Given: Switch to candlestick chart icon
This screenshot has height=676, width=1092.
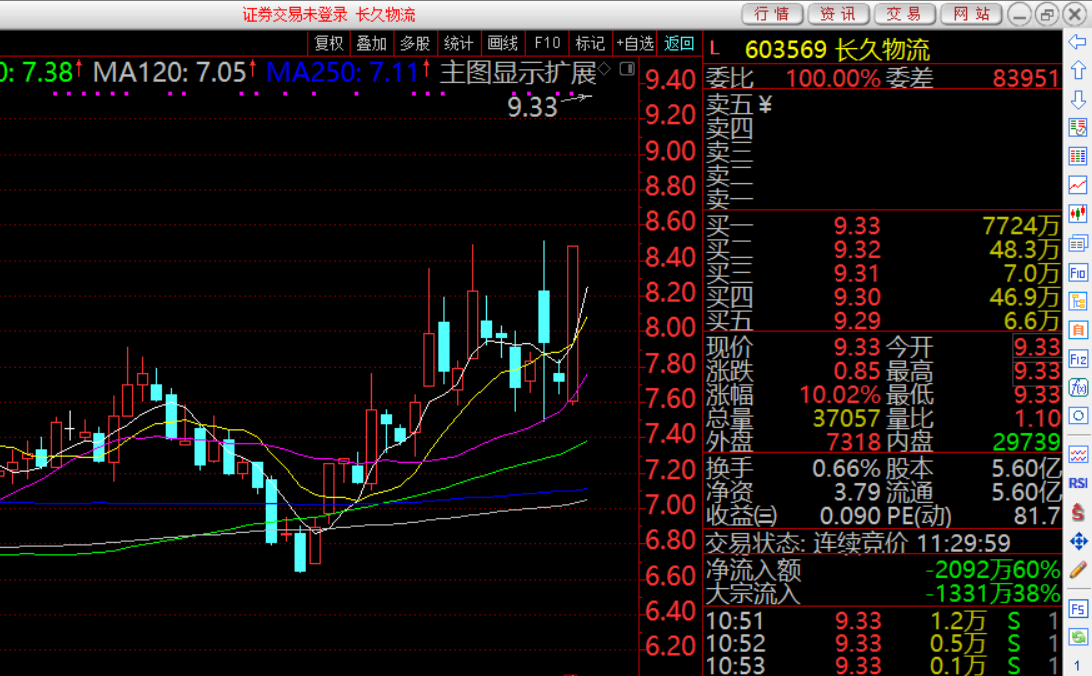Looking at the screenshot, I should 1077,214.
